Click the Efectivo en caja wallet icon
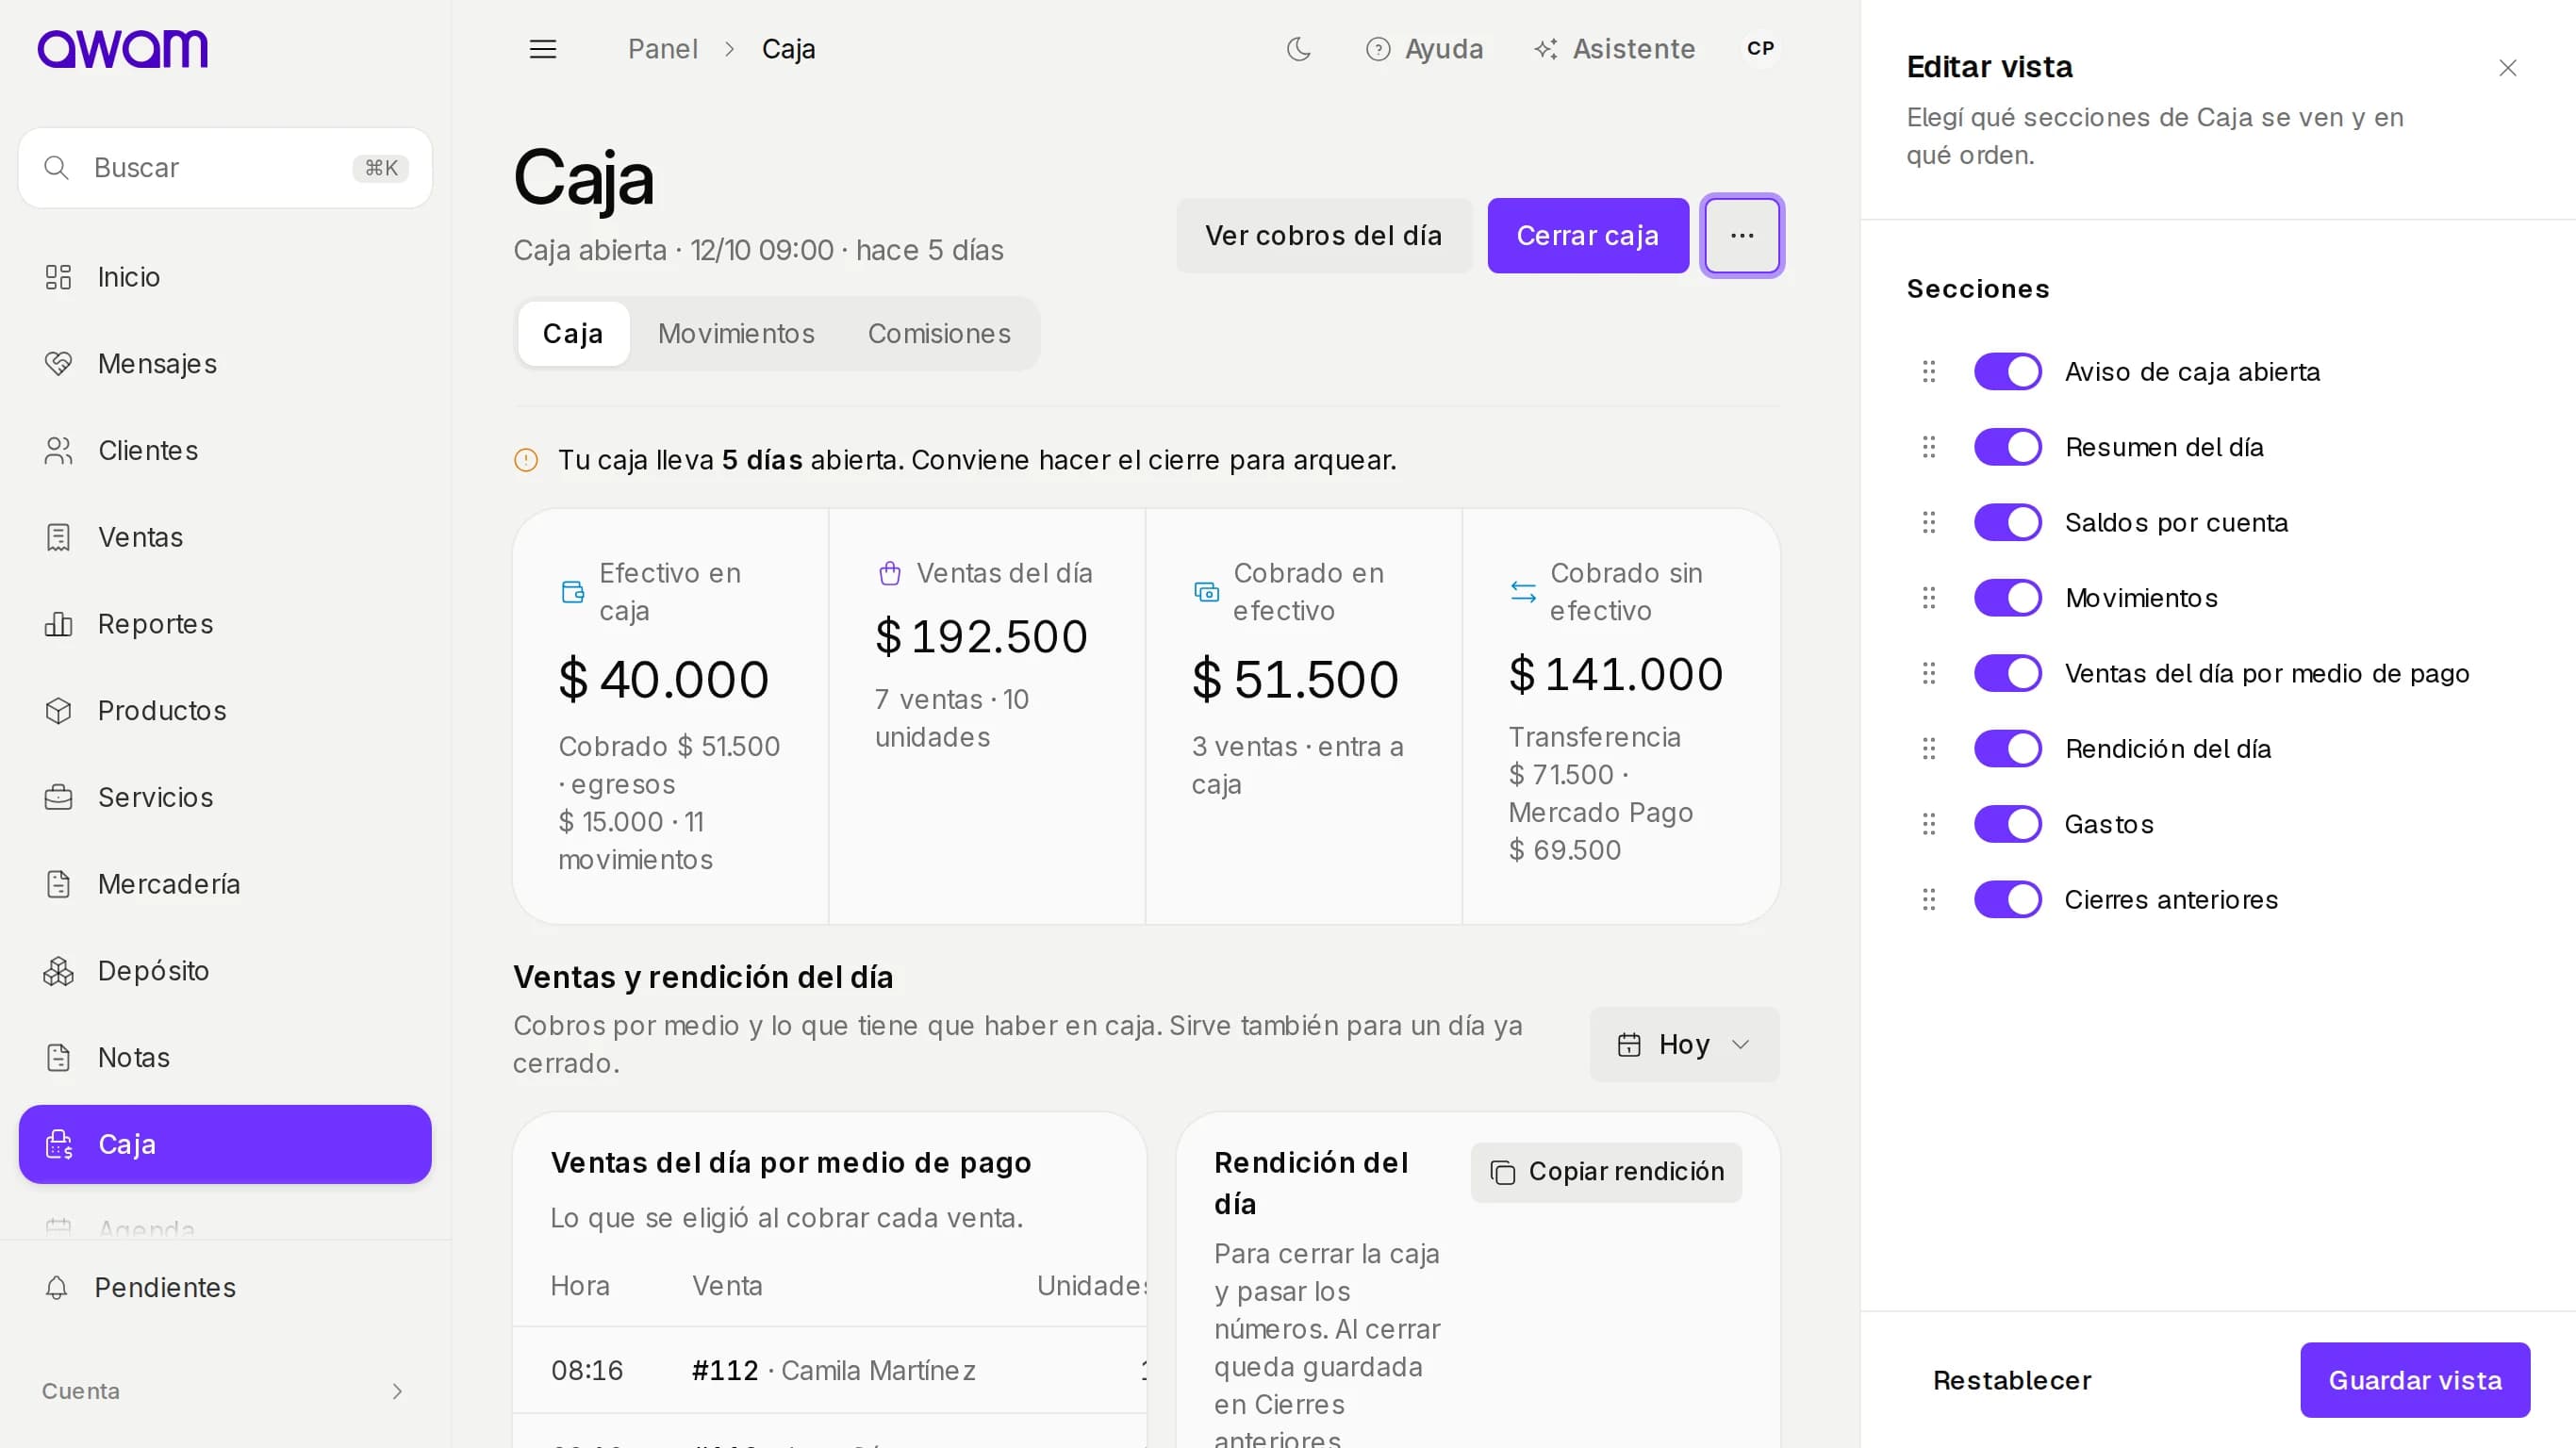The height and width of the screenshot is (1448, 2576). click(x=573, y=592)
